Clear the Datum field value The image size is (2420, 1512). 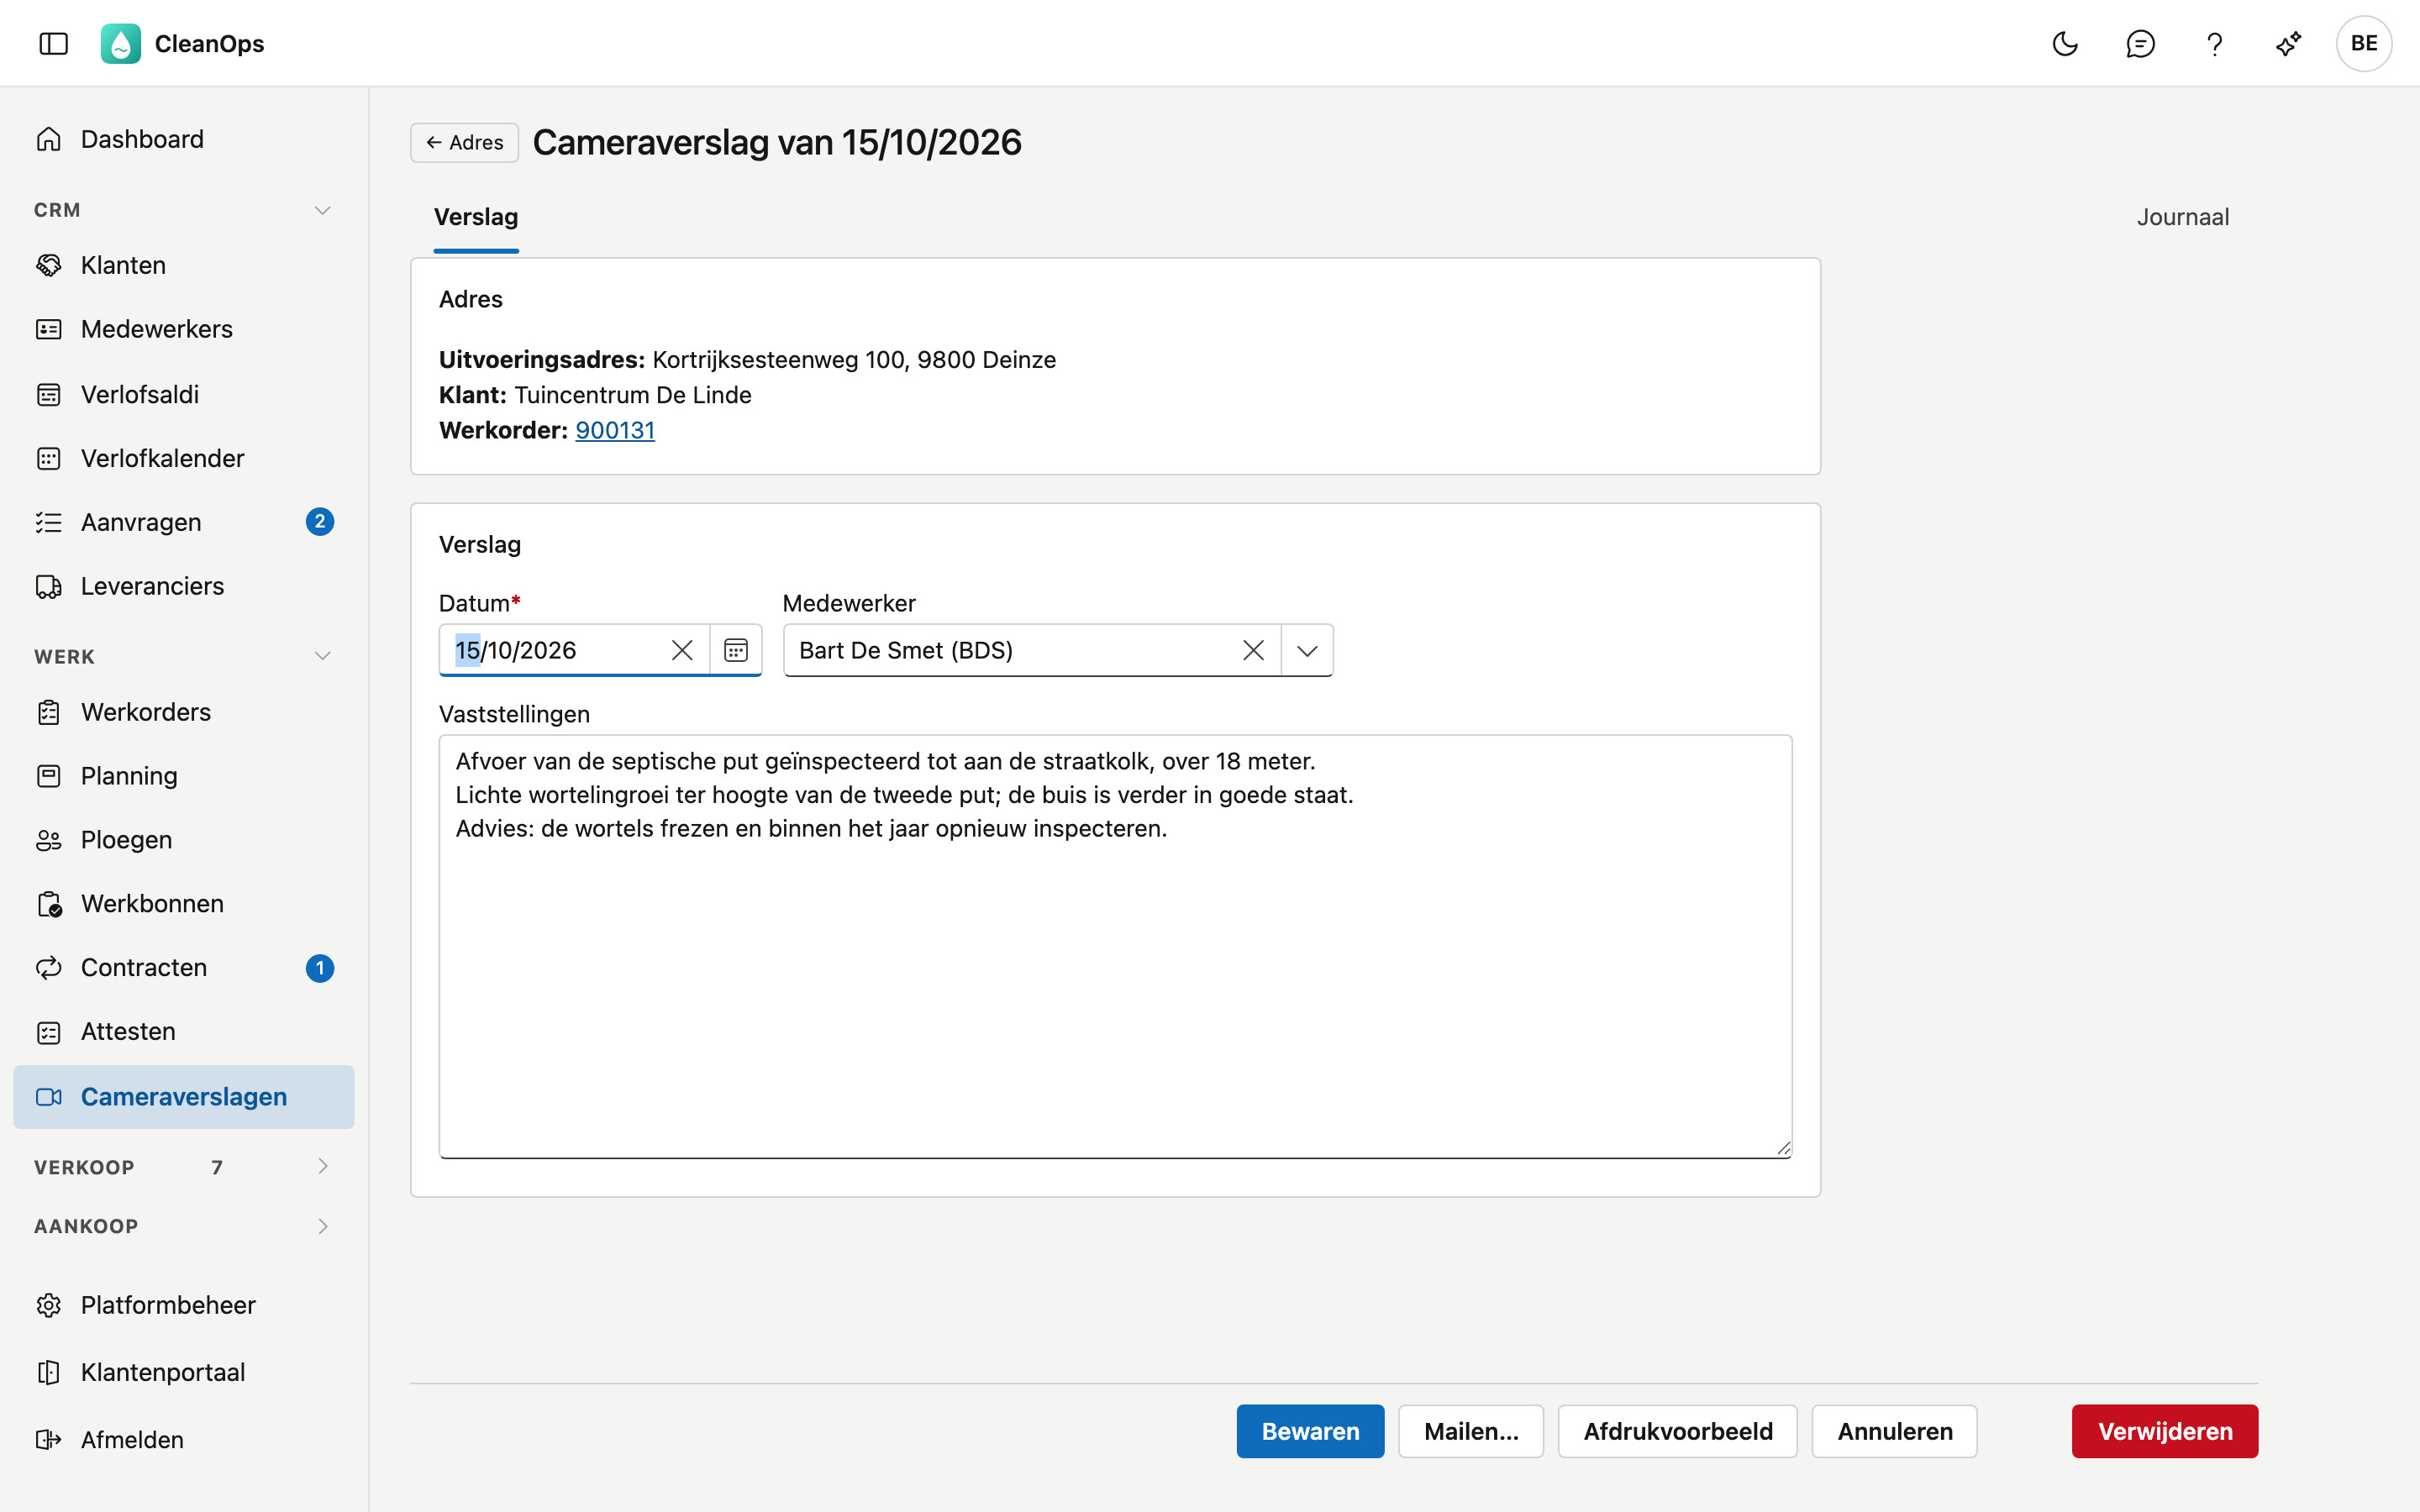point(682,650)
